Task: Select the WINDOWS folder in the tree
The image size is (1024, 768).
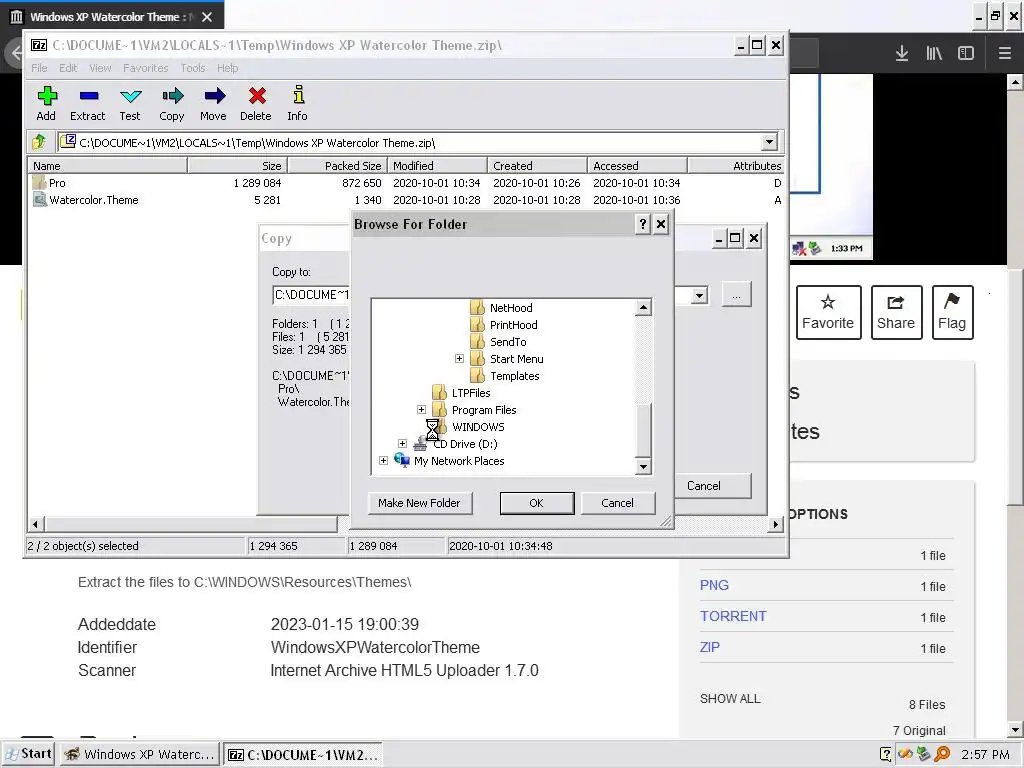Action: (478, 426)
